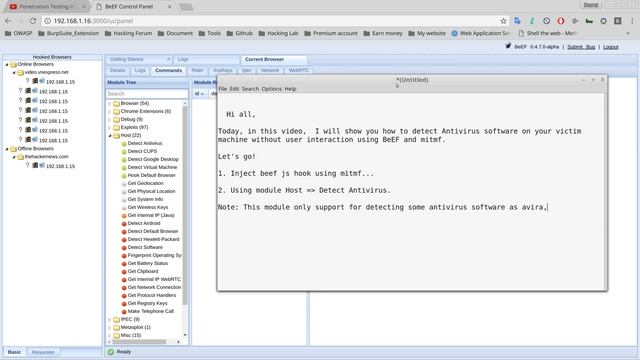Viewport: 640px width, 360px height.
Task: Select Hook Default Browser module
Action: 151,175
